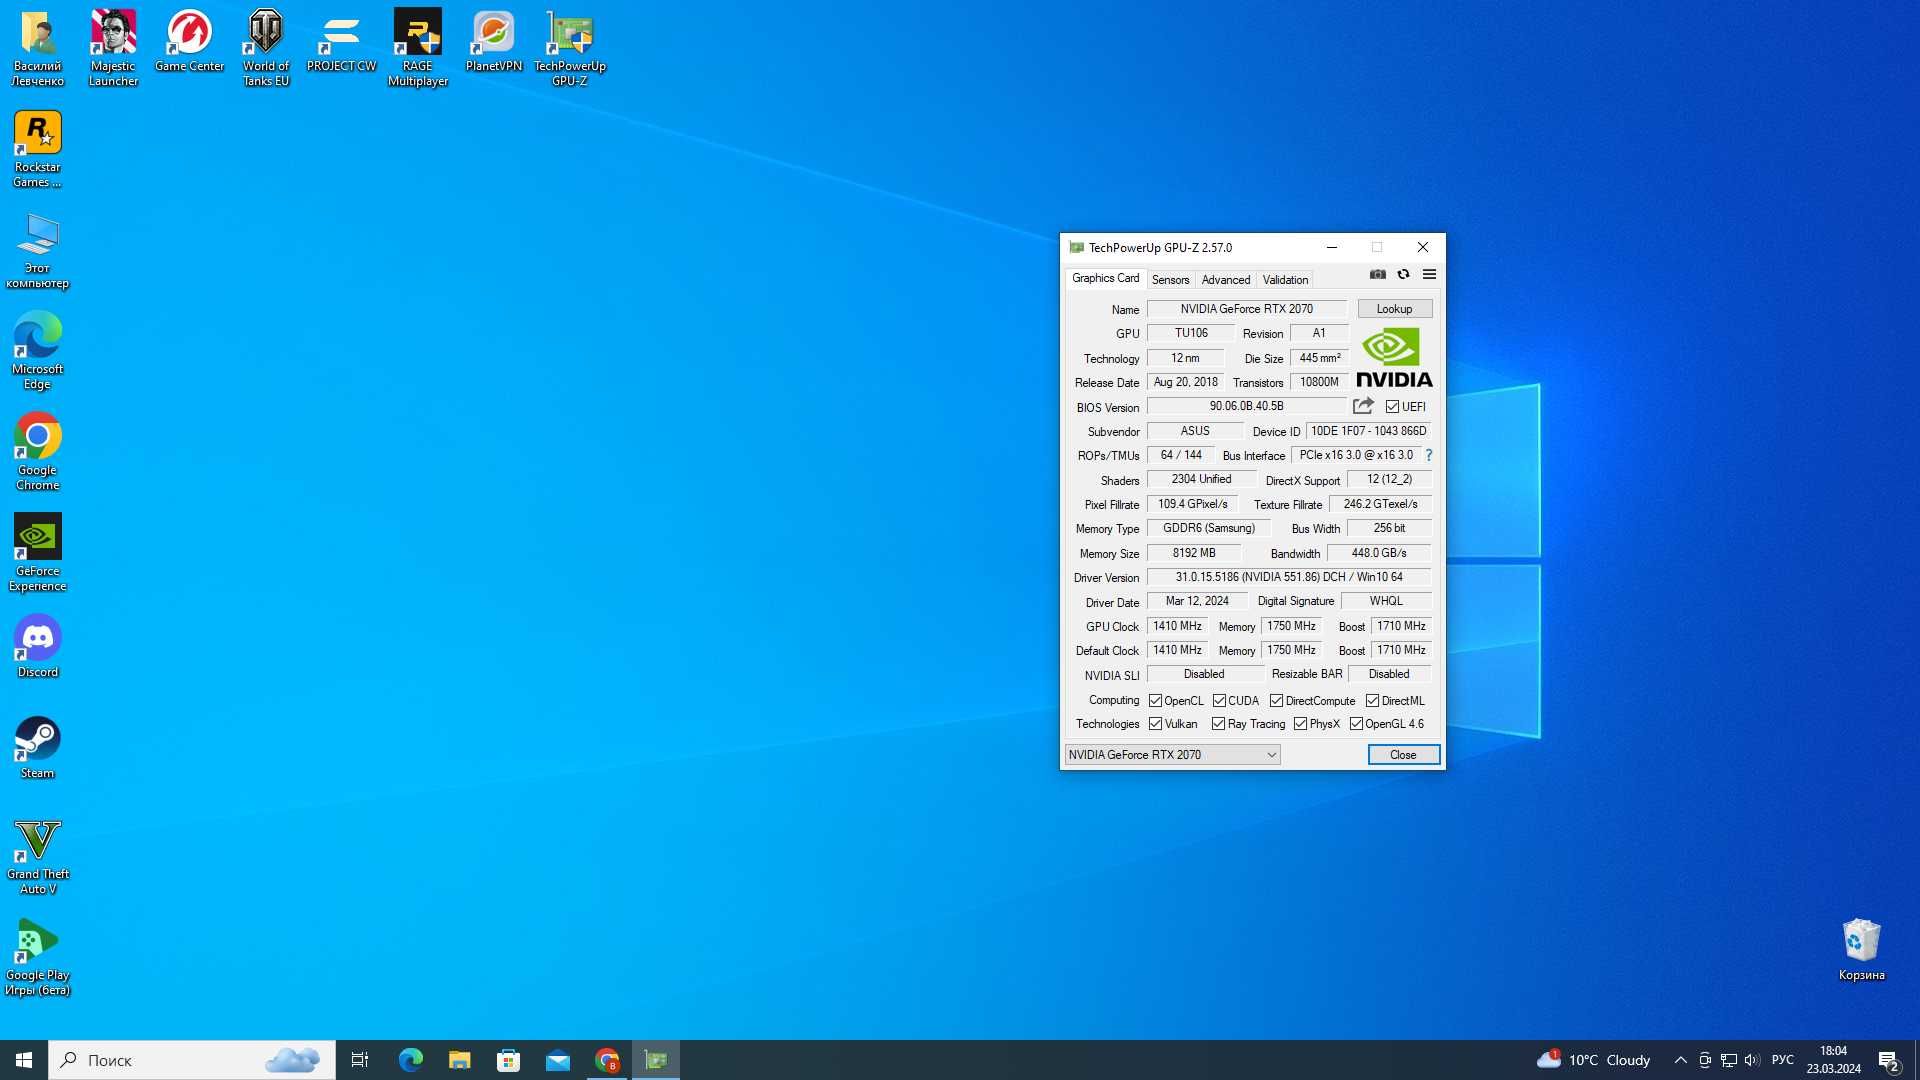Toggle the Ray Tracing checkbox
The height and width of the screenshot is (1080, 1920).
(1218, 724)
